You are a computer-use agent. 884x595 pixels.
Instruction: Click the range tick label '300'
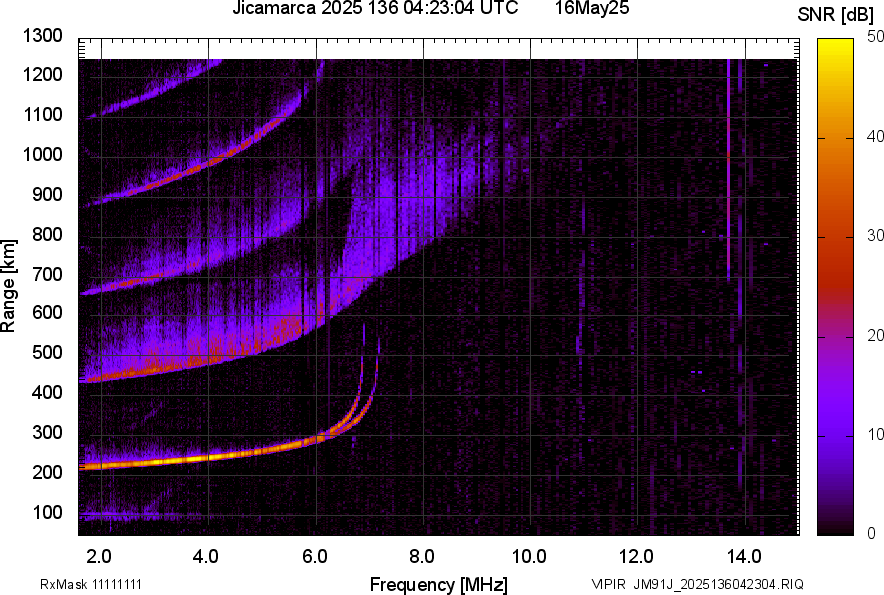(47, 433)
